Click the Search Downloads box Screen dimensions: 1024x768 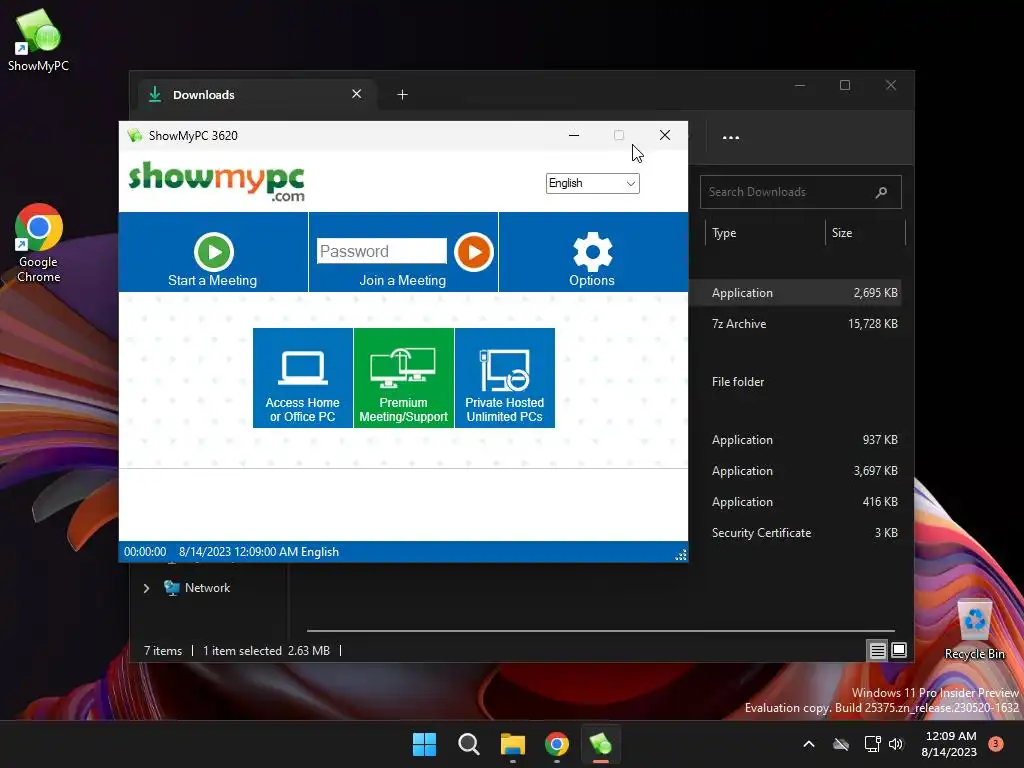801,192
